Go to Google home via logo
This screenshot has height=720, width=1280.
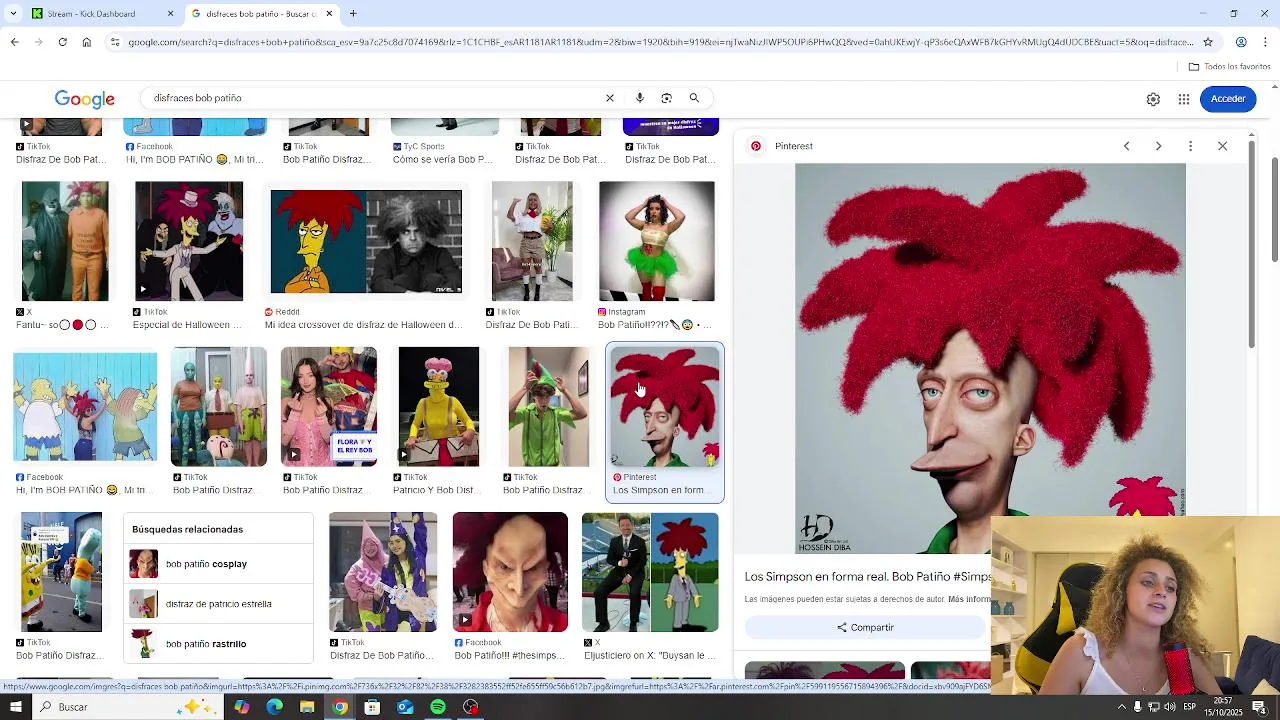(x=85, y=99)
